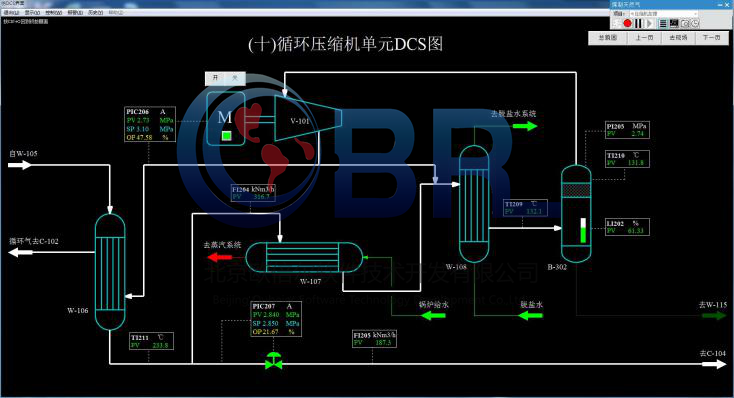Open the LI202 level indicator box

[x=627, y=227]
